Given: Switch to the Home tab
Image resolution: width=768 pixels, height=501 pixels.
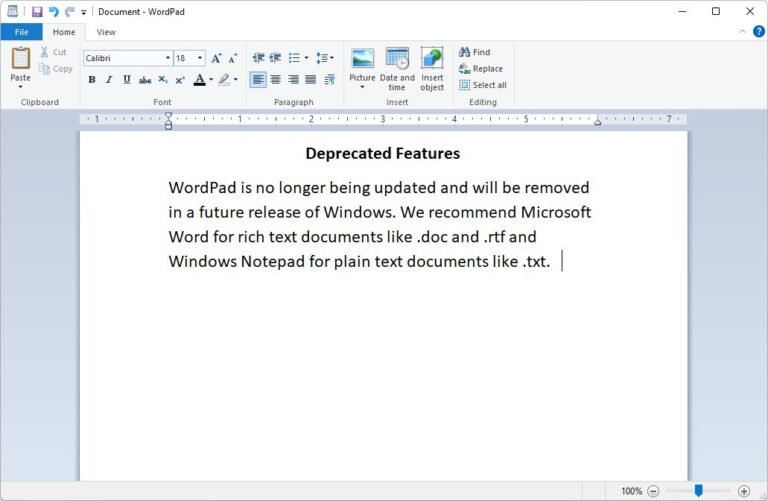Looking at the screenshot, I should [64, 32].
